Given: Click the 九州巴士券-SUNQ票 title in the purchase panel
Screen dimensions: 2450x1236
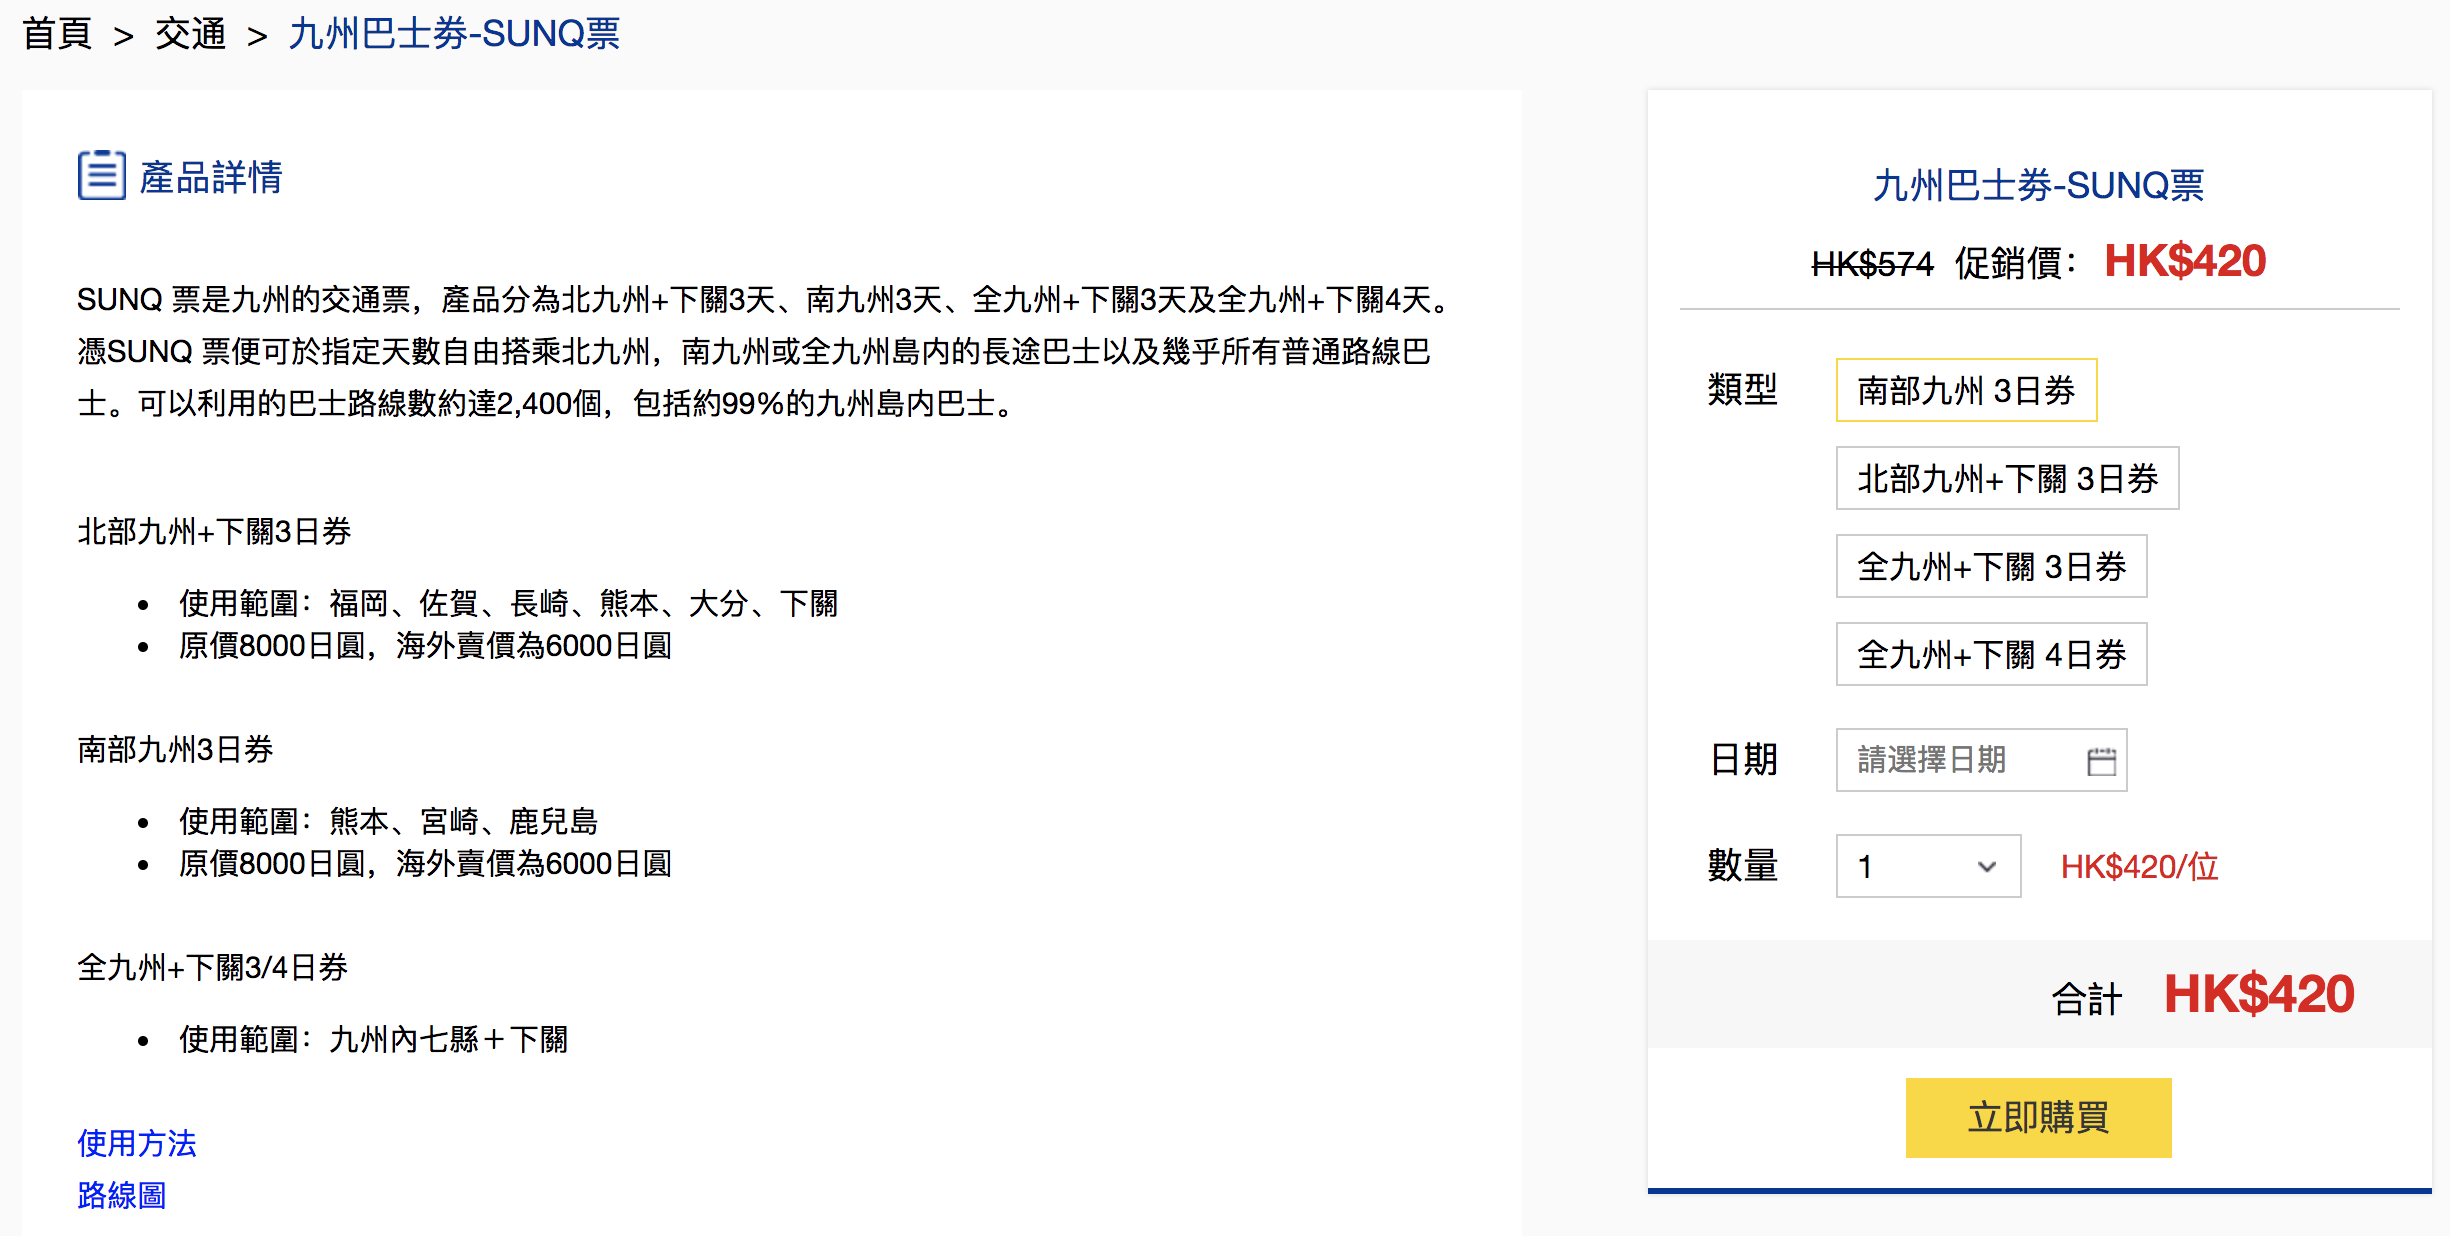Looking at the screenshot, I should coord(2038,185).
